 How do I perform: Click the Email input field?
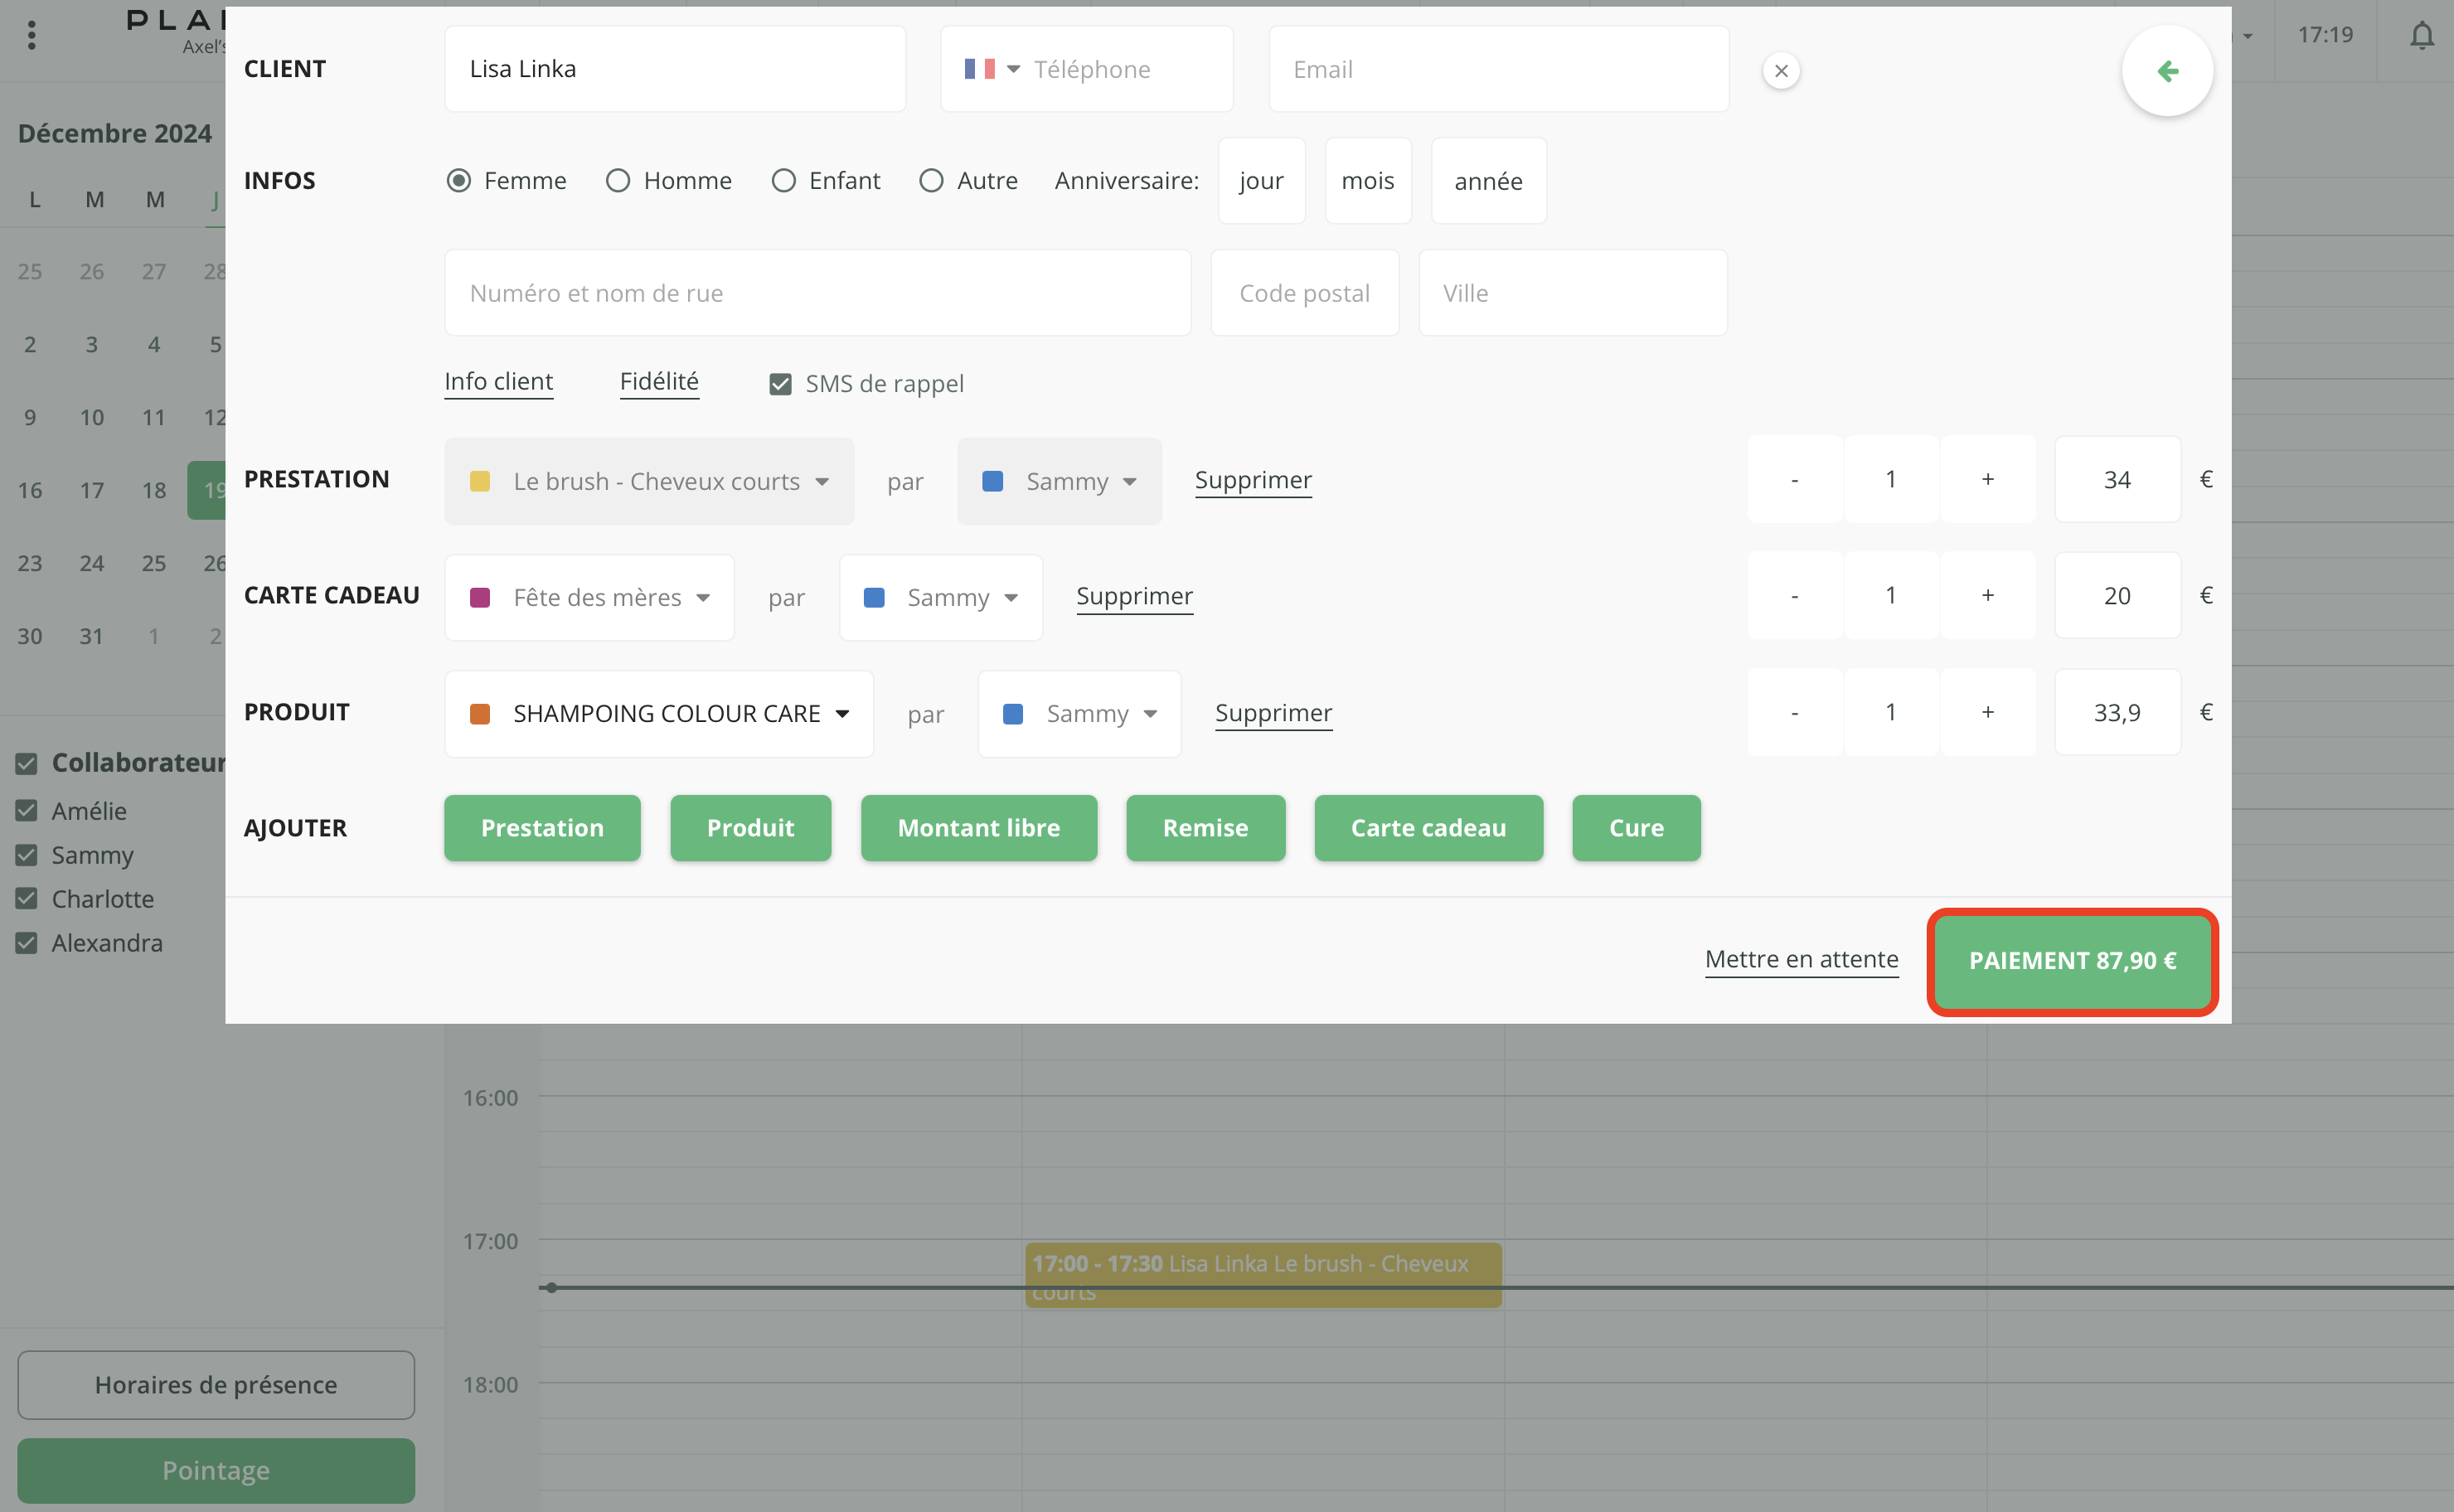click(1497, 69)
